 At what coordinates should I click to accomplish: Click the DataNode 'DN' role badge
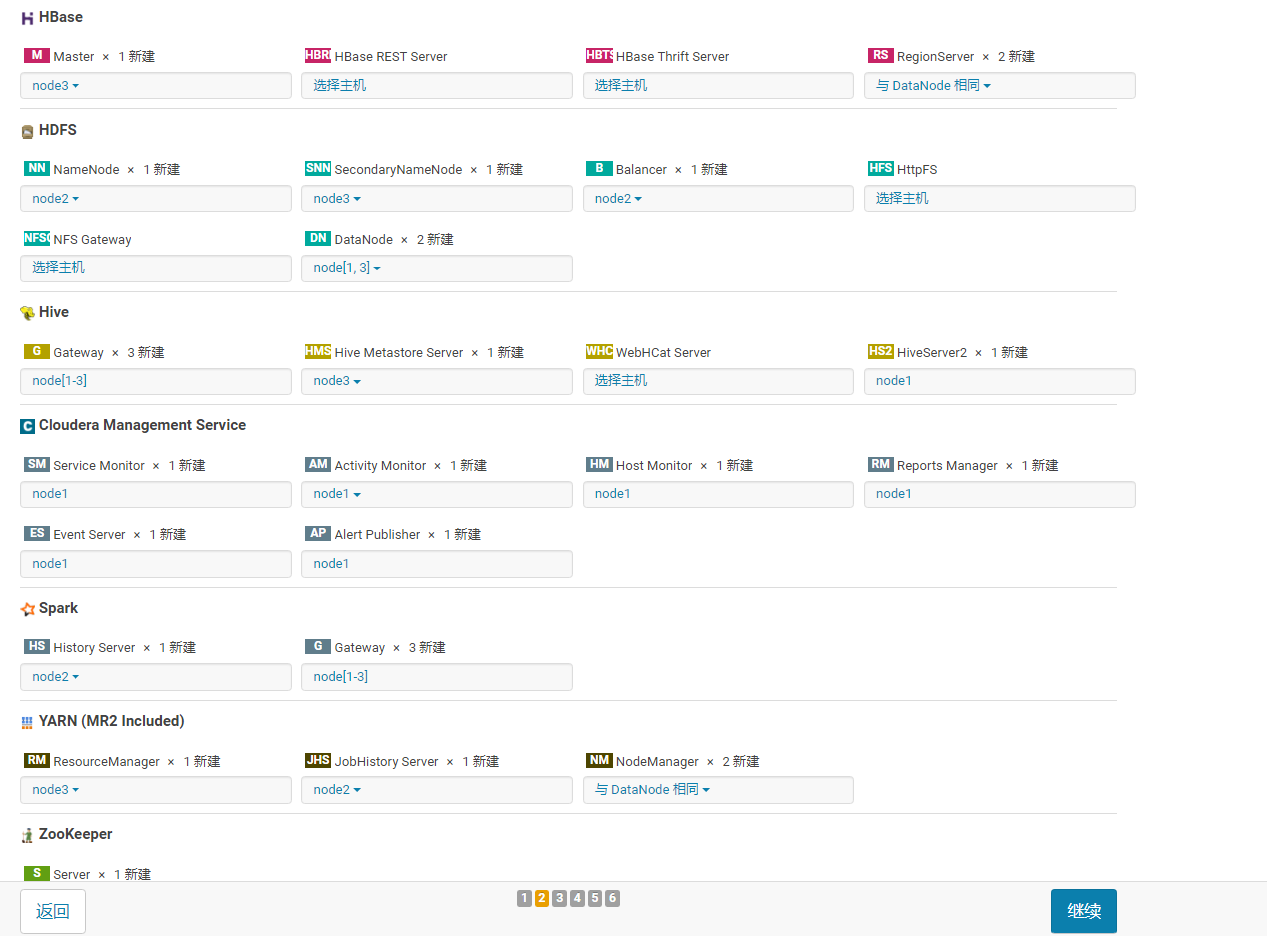[x=318, y=238]
